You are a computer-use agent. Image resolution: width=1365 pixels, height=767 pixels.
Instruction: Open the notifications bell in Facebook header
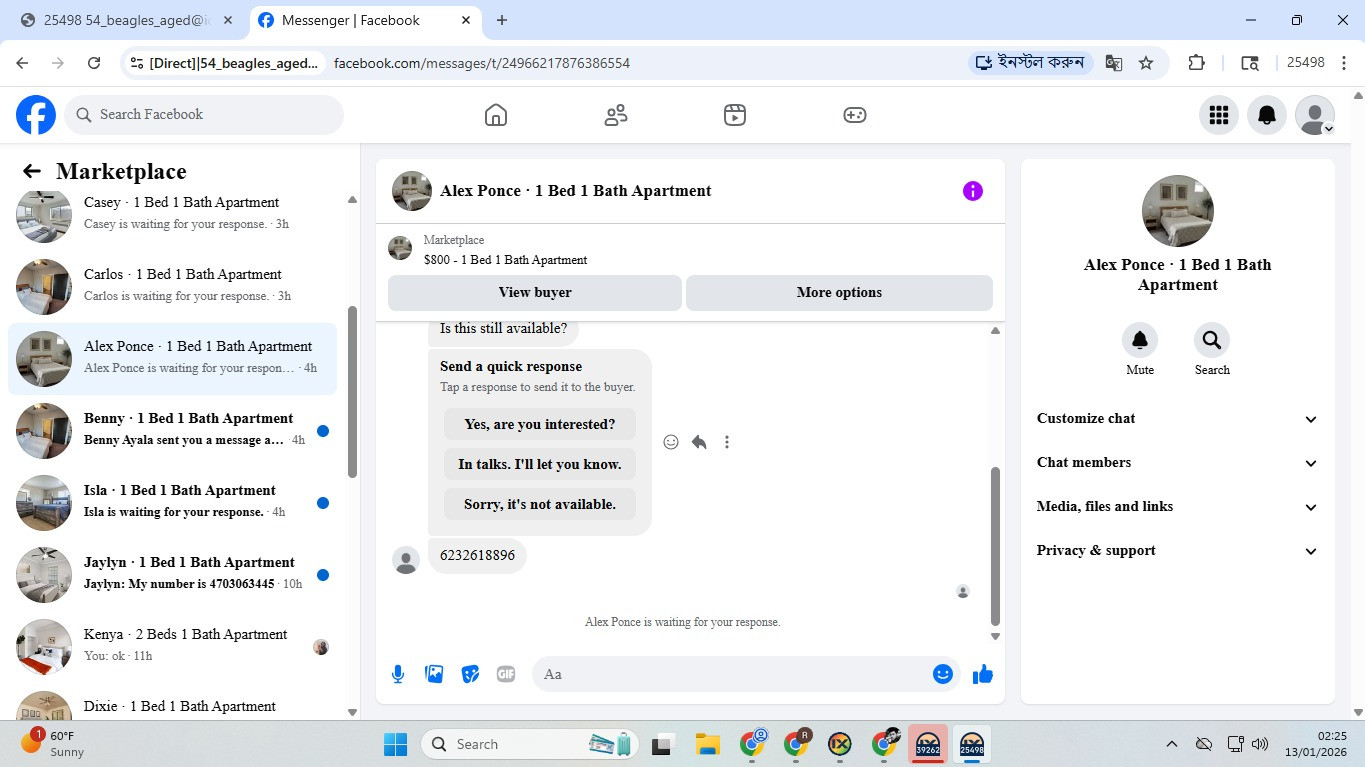tap(1267, 115)
